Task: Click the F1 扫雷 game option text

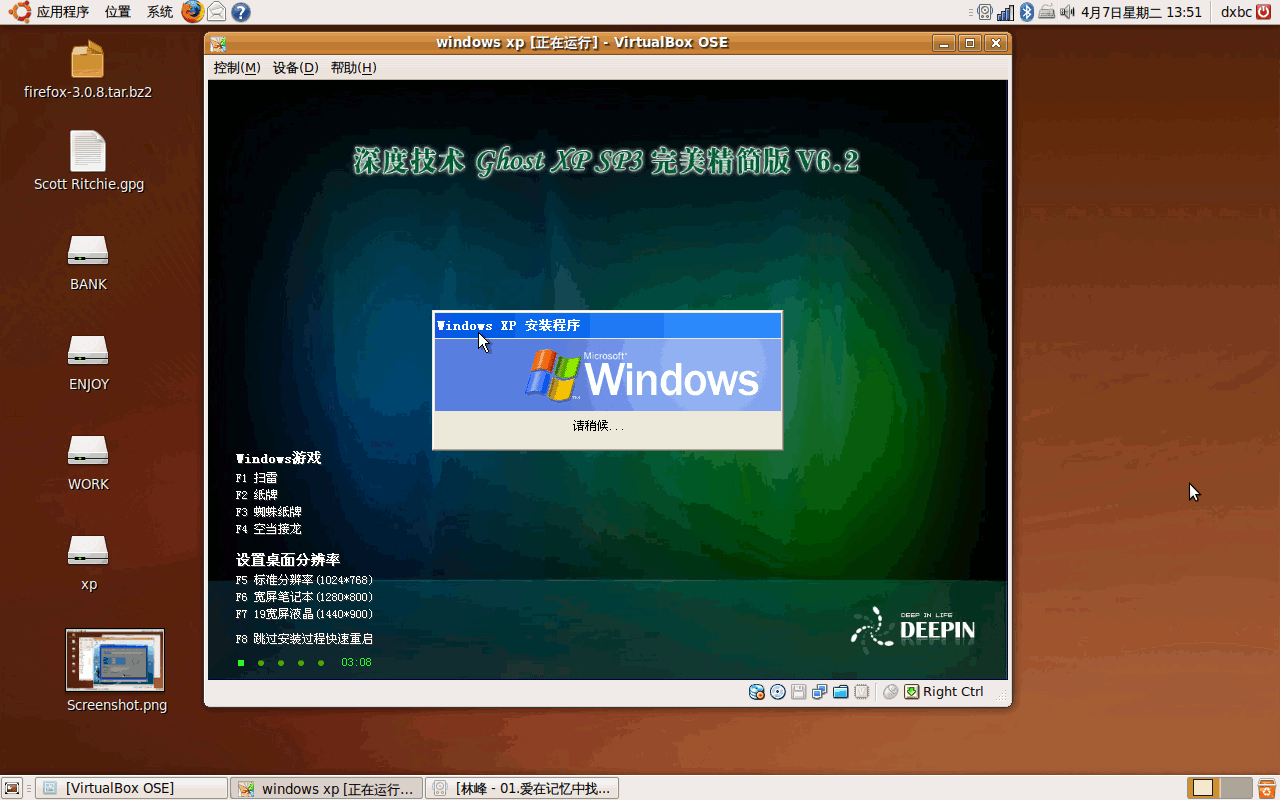Action: coord(257,478)
